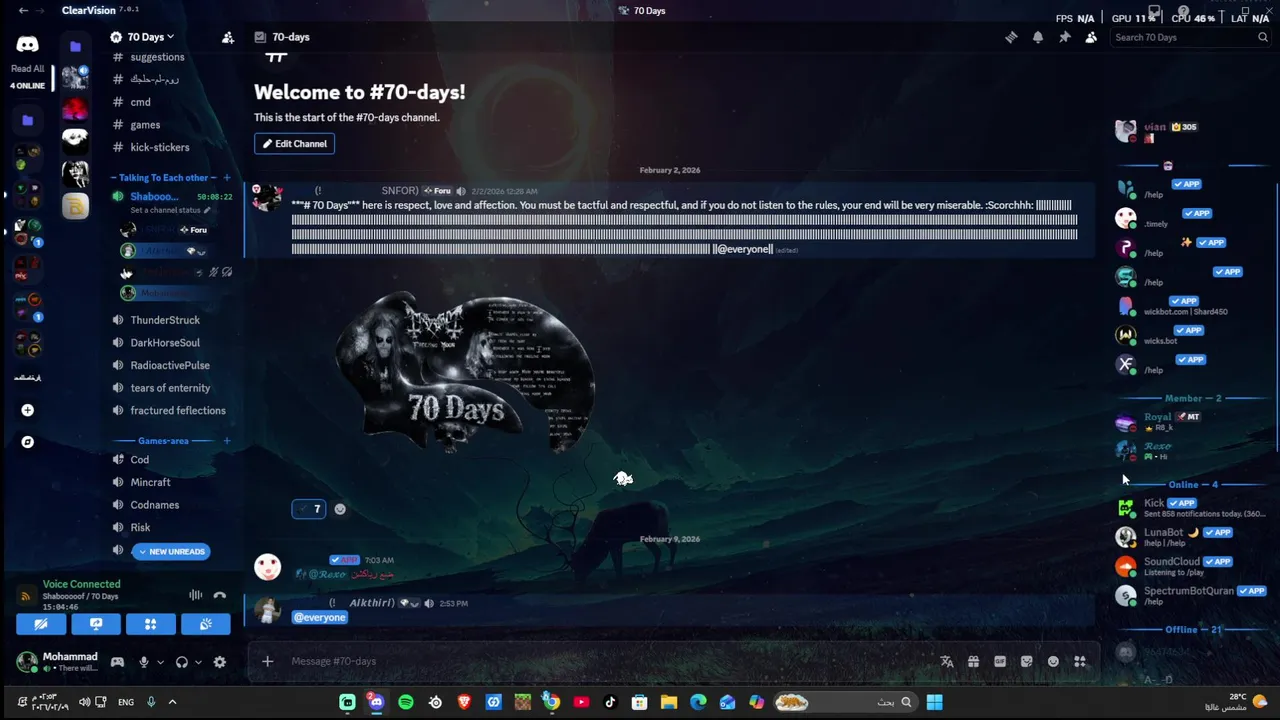Join fractured feflections voice channel

point(178,410)
